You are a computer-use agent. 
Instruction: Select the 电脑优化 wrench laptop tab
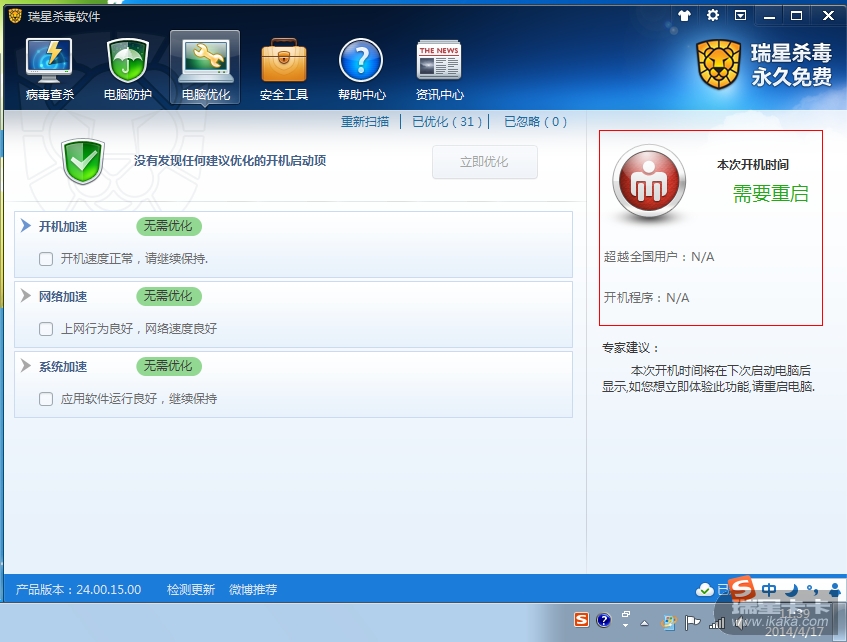point(205,68)
